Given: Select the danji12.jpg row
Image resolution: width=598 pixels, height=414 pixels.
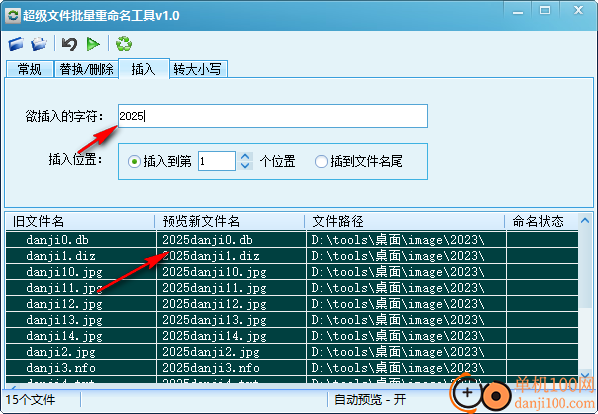Looking at the screenshot, I should pyautogui.click(x=292, y=304).
